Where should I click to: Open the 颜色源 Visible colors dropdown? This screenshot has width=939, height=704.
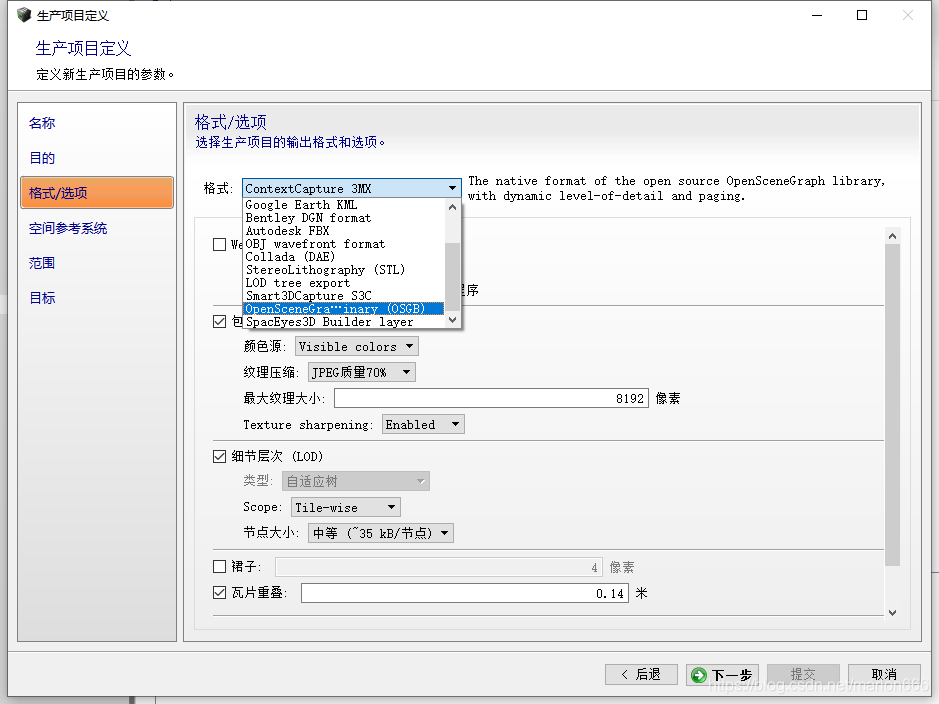[x=356, y=347]
